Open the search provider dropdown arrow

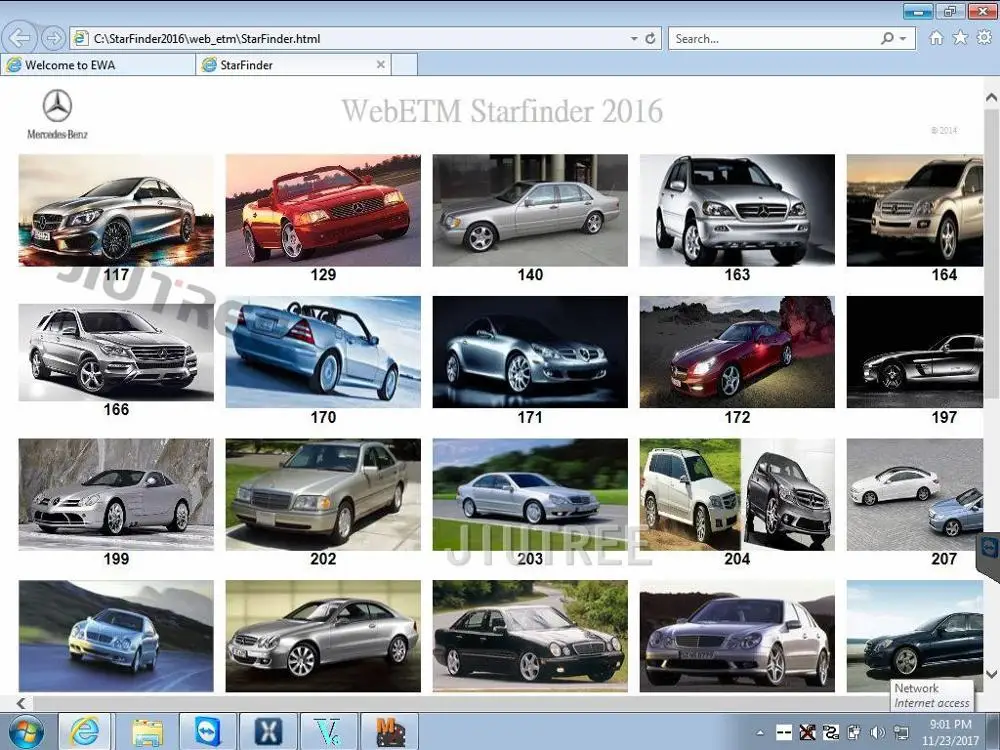pyautogui.click(x=903, y=39)
